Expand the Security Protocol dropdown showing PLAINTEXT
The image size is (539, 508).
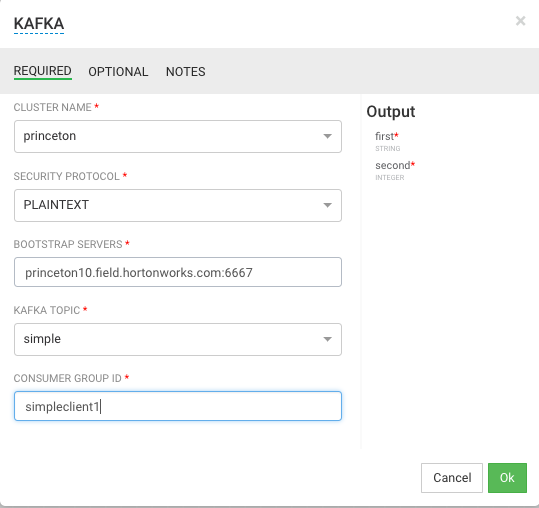tap(178, 205)
